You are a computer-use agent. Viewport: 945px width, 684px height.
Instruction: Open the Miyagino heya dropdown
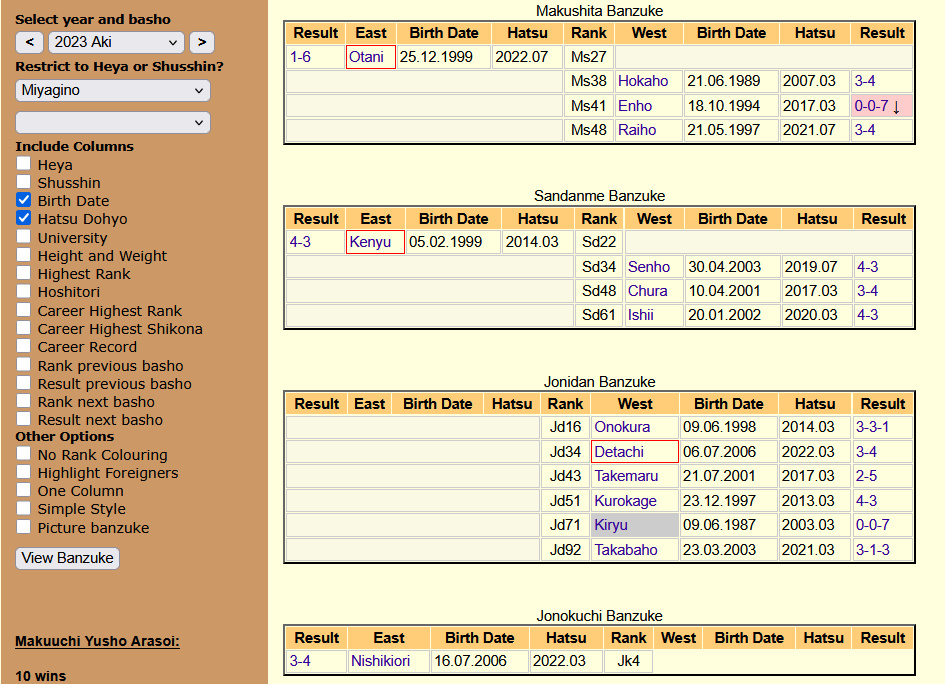113,90
